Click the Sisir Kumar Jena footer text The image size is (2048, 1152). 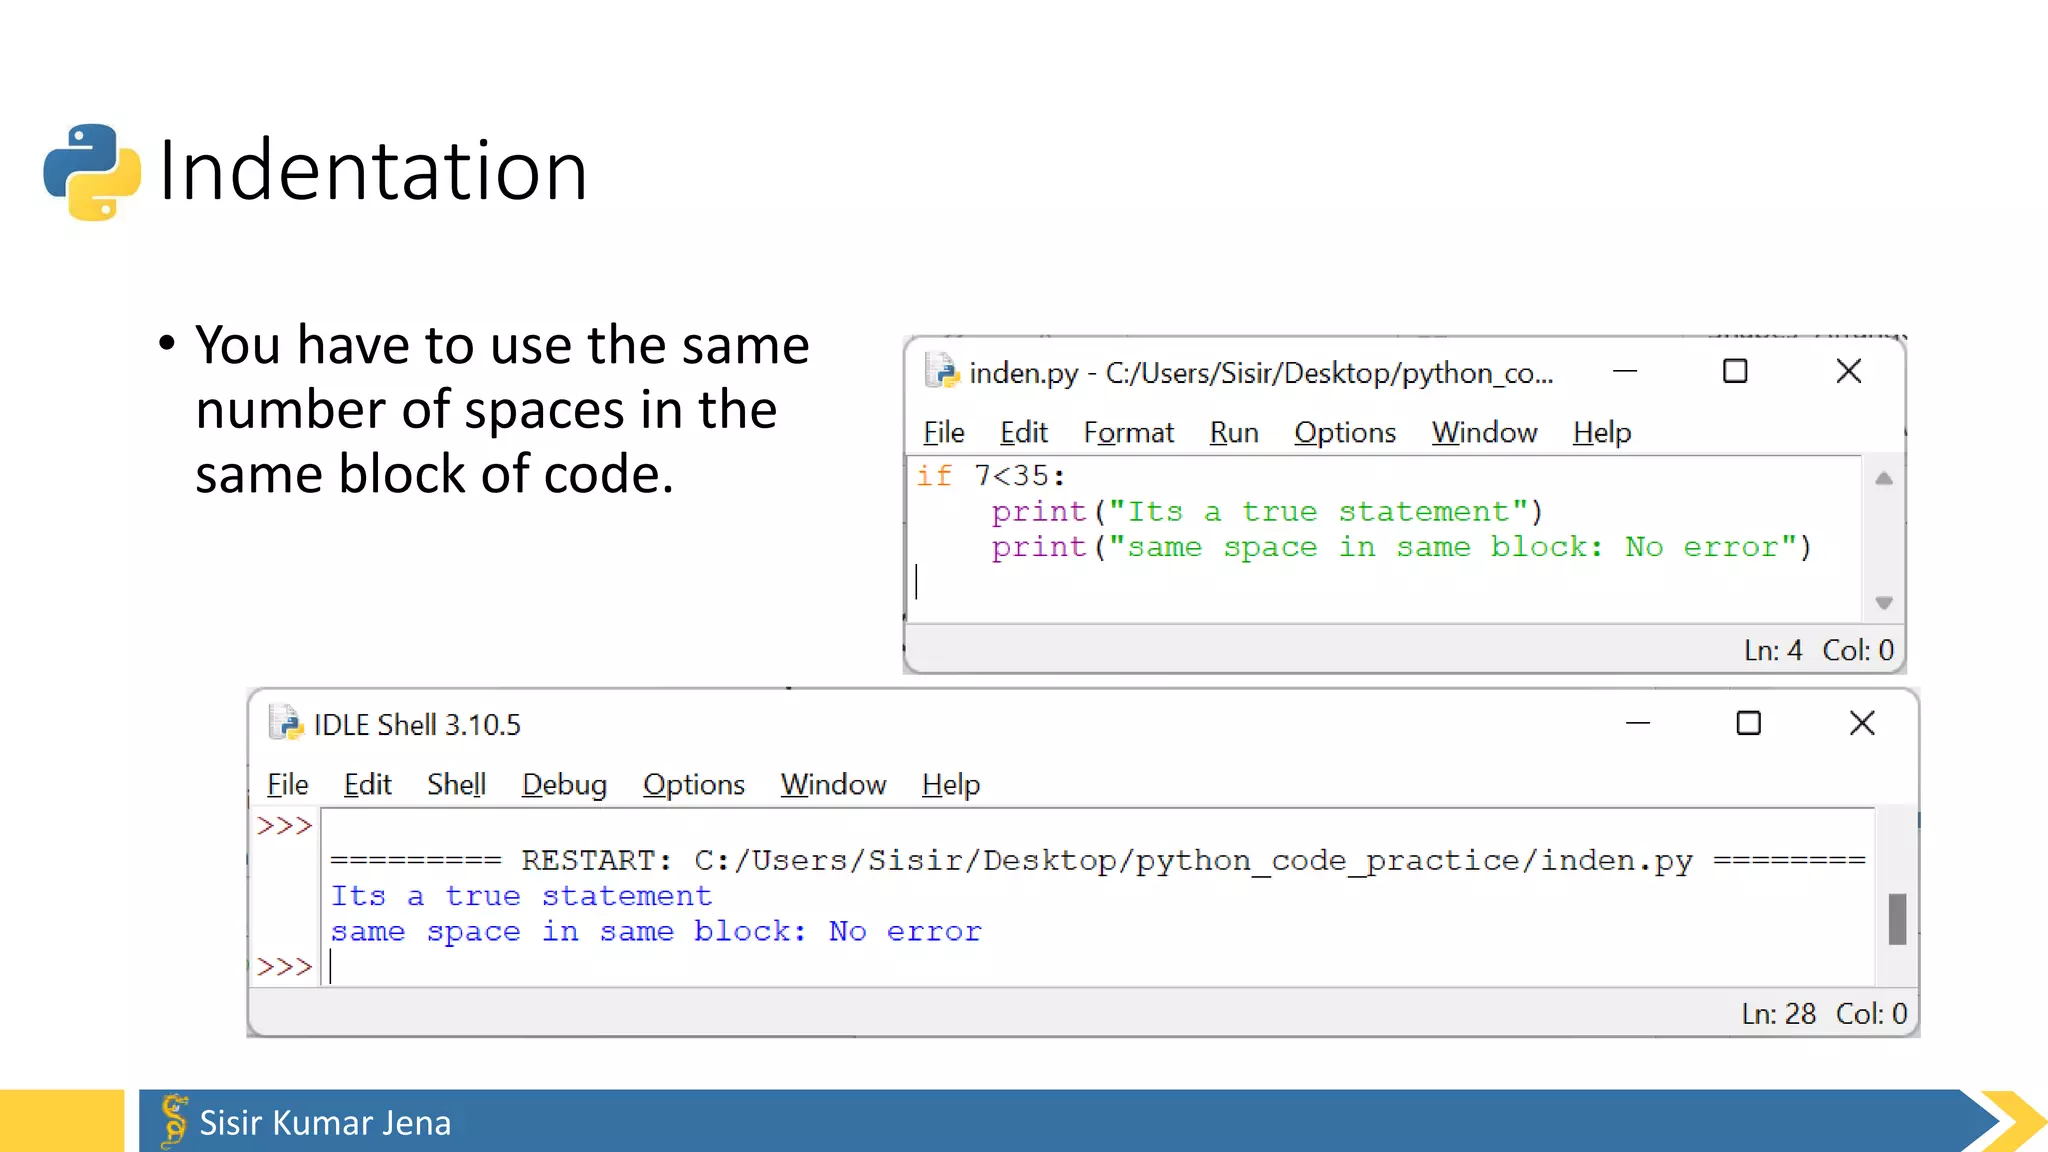(x=325, y=1122)
